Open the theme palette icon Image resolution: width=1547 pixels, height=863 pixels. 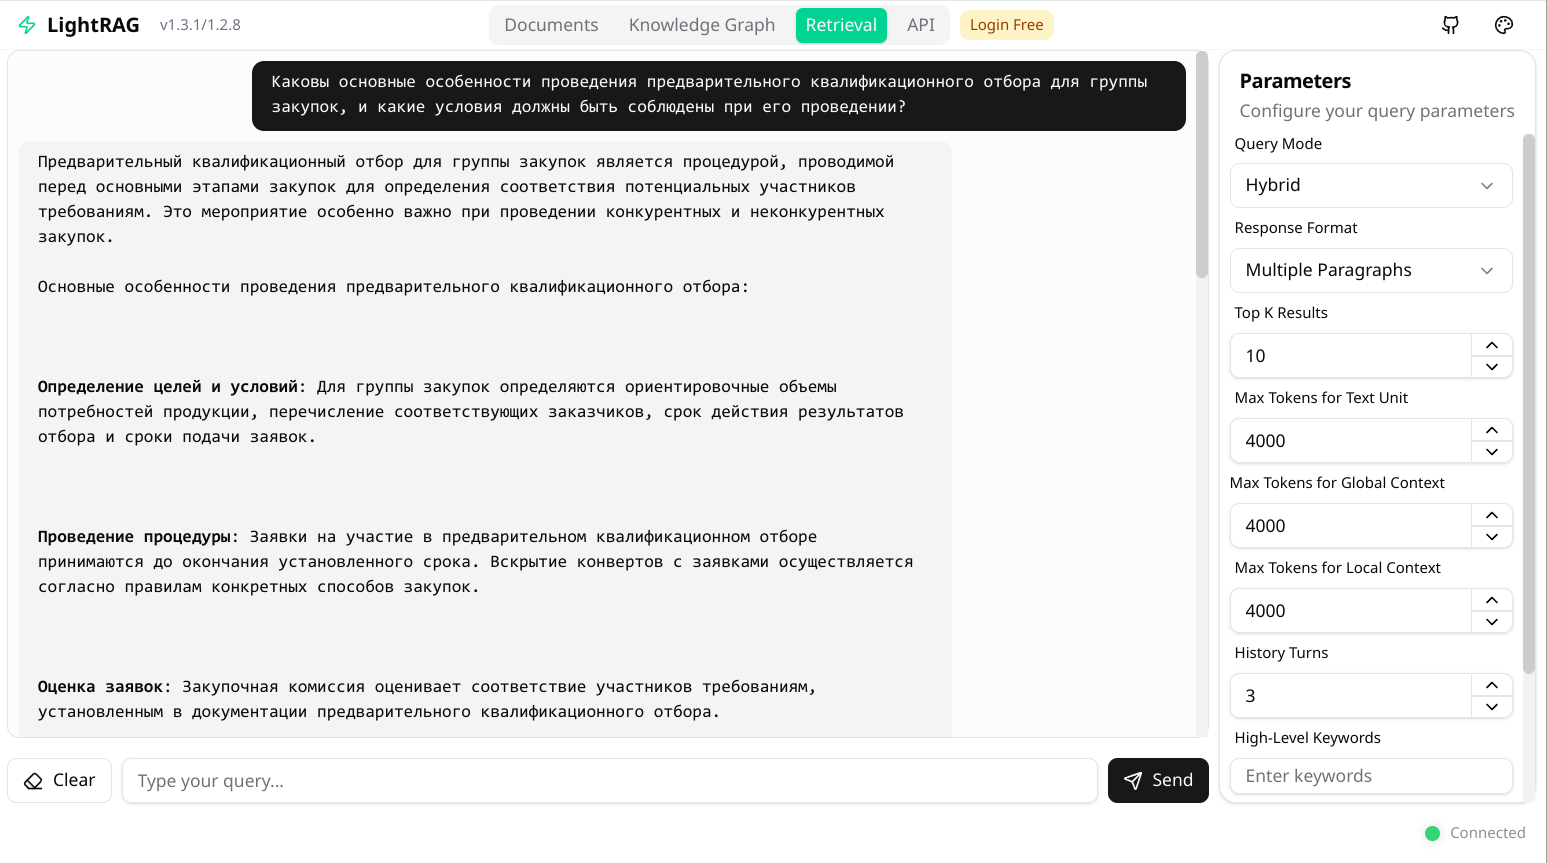click(1503, 25)
